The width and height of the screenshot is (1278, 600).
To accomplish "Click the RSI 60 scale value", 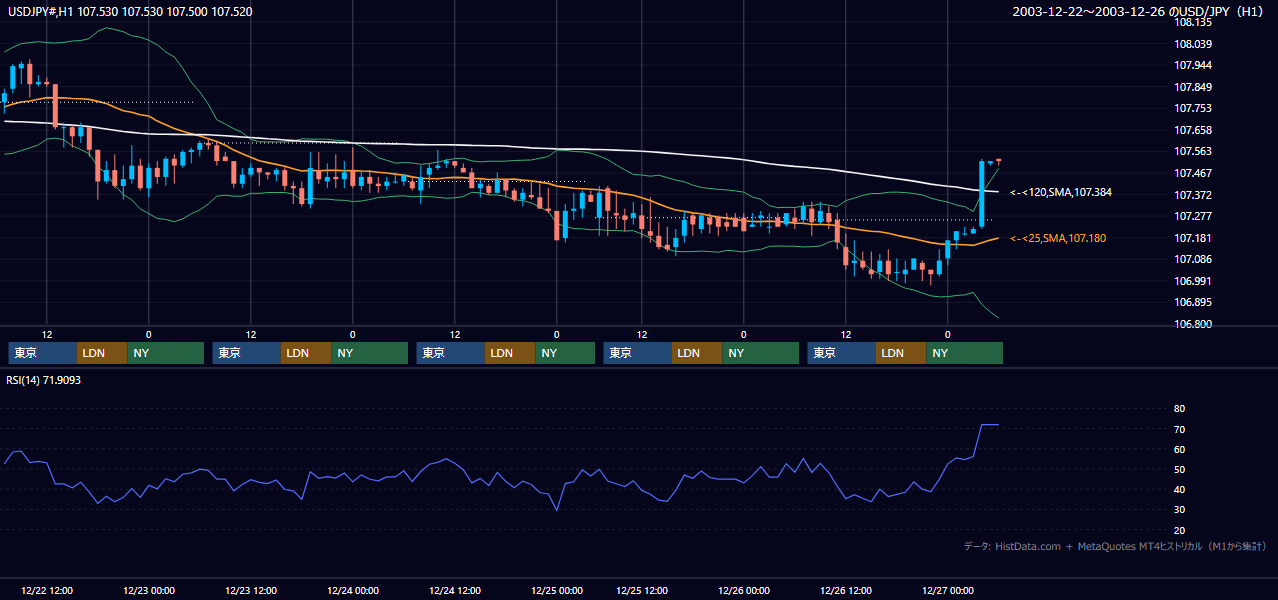I will 1180,449.
